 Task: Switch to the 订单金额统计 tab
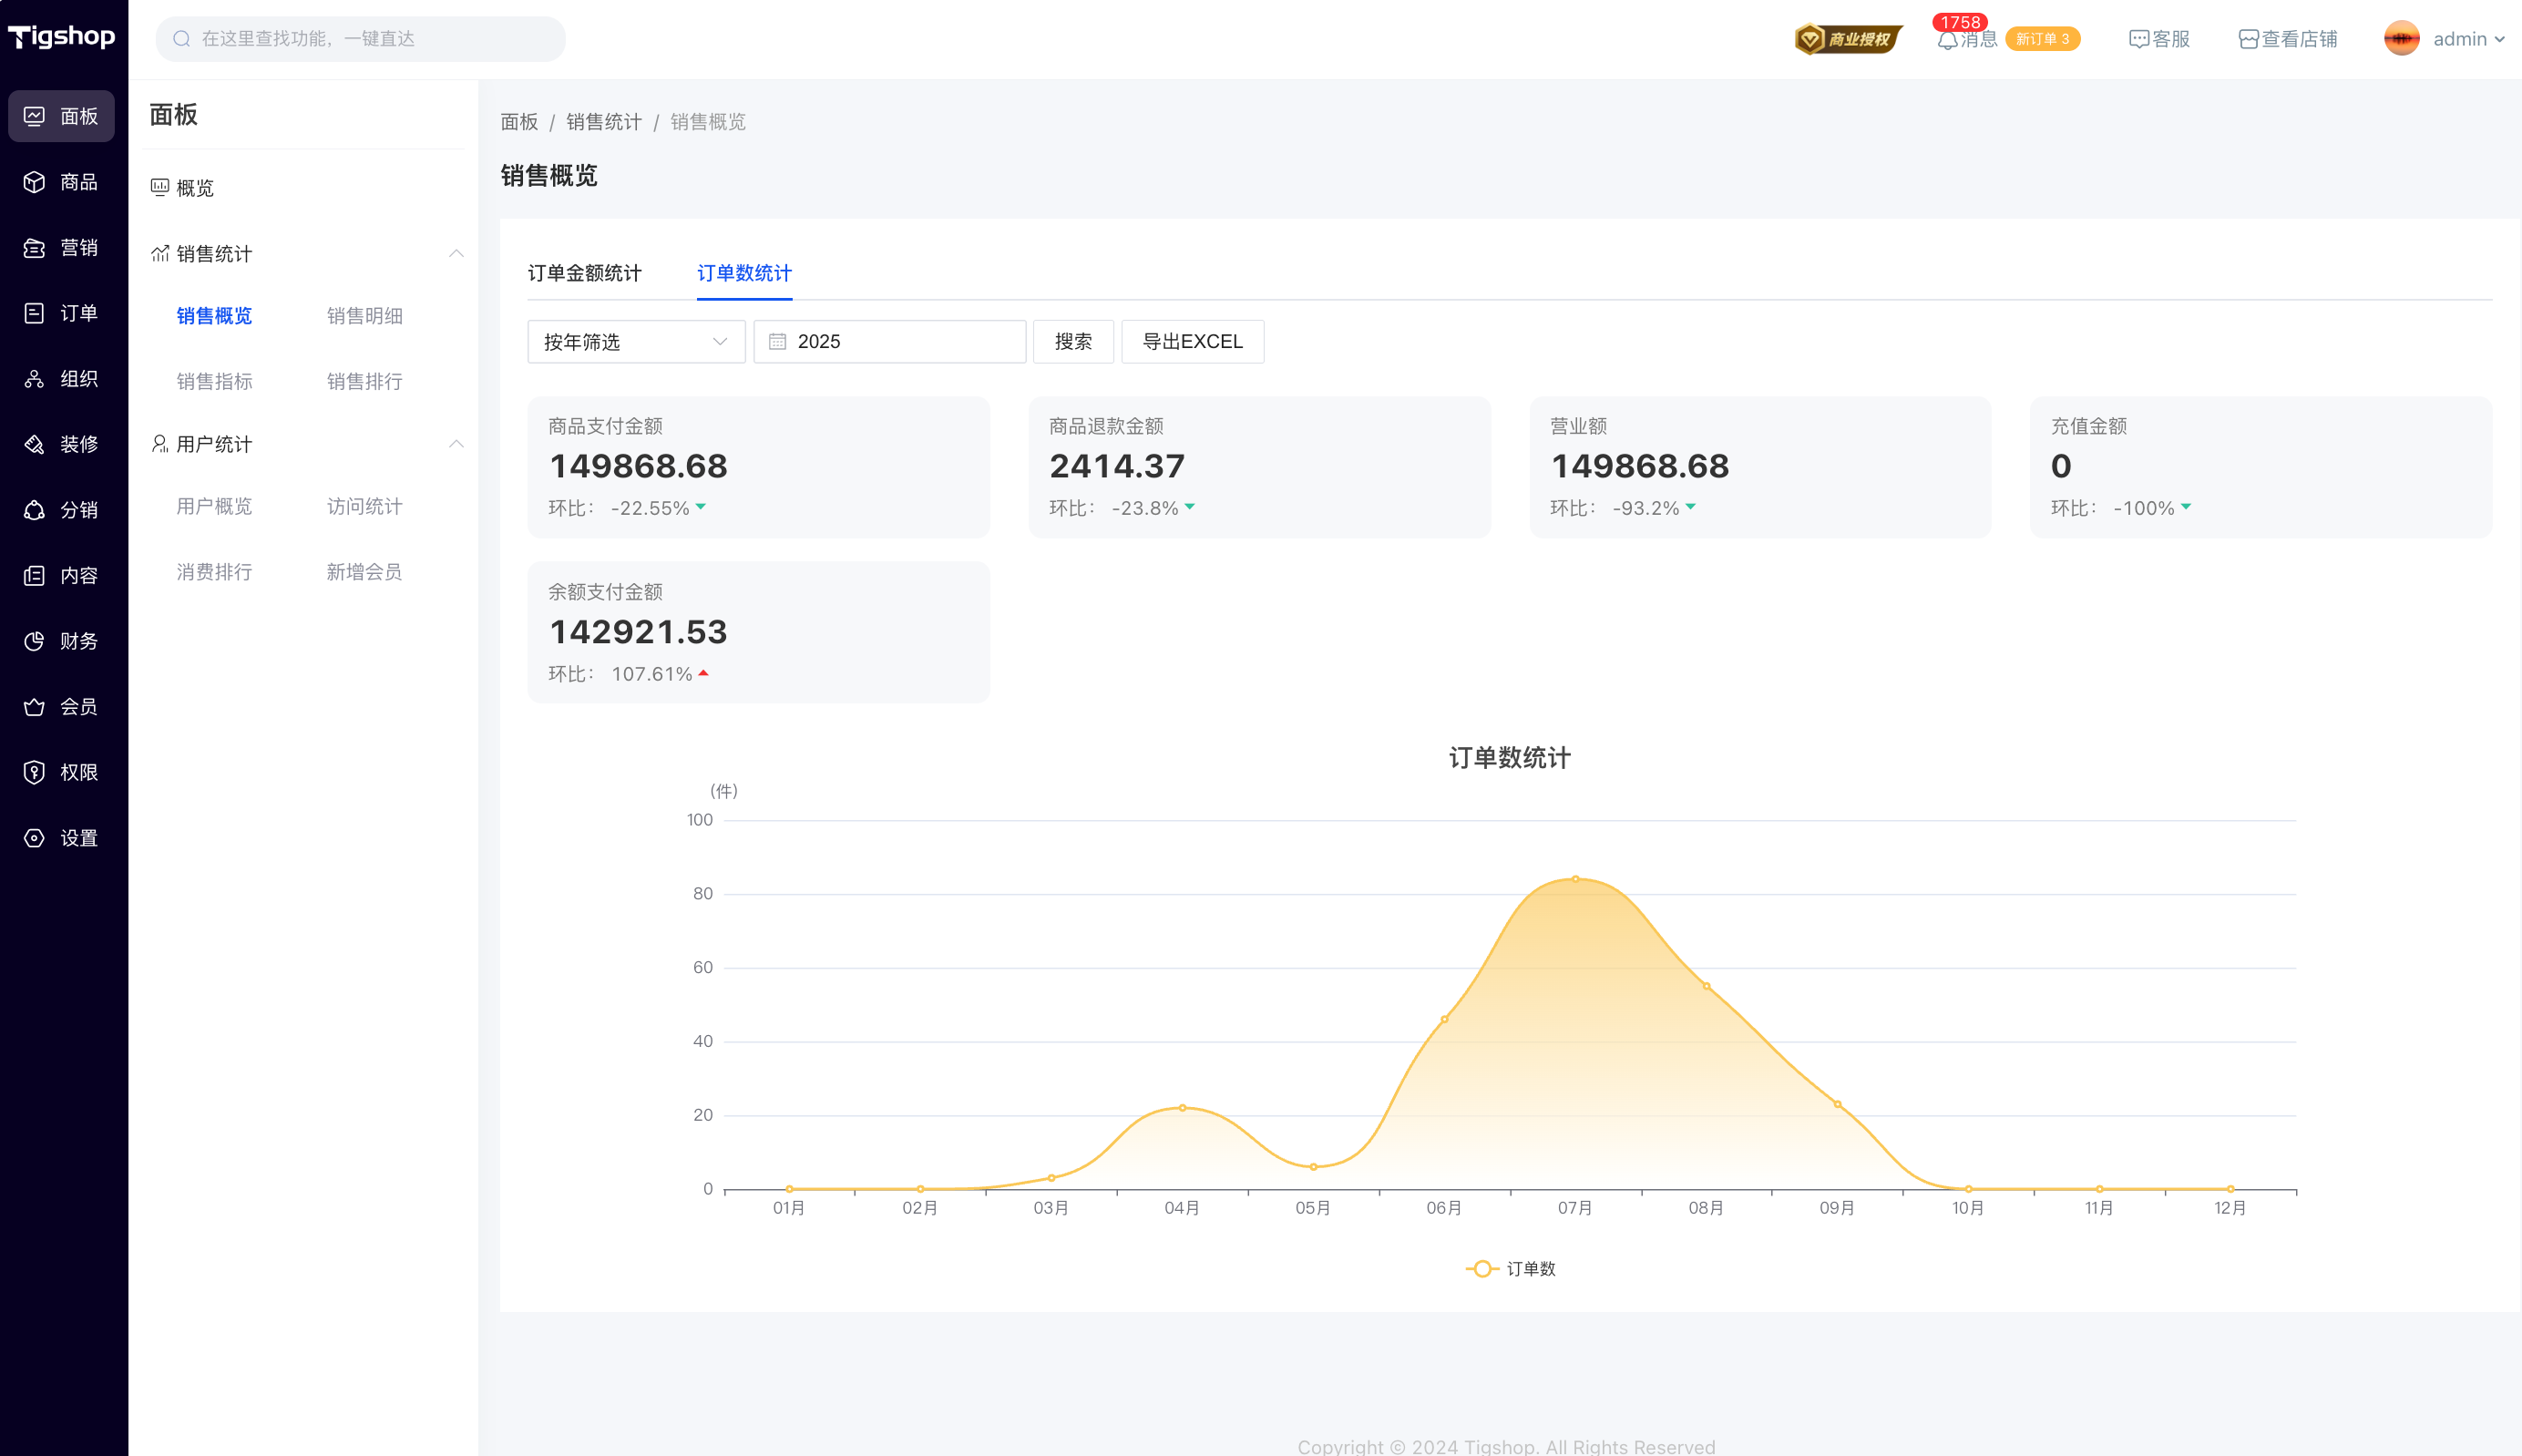tap(585, 273)
